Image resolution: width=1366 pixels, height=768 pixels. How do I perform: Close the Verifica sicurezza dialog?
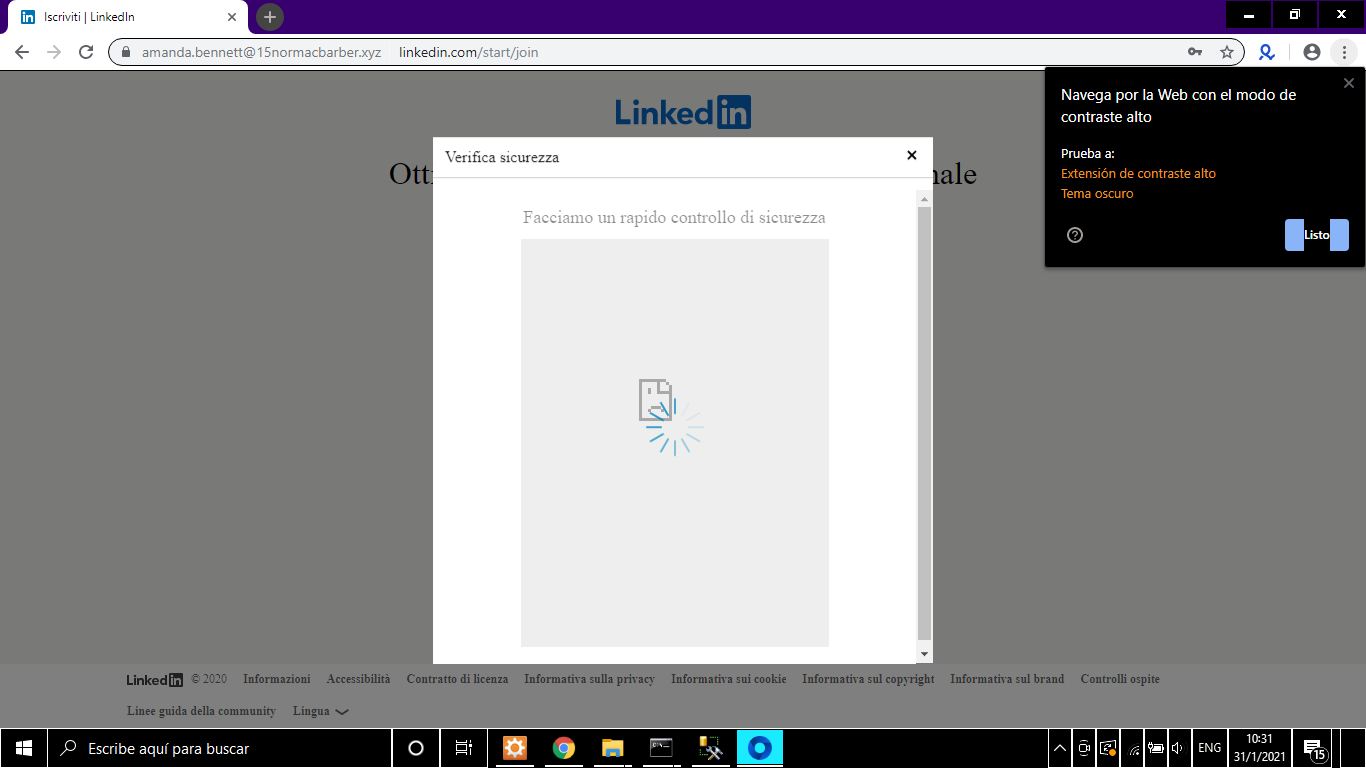pos(911,155)
